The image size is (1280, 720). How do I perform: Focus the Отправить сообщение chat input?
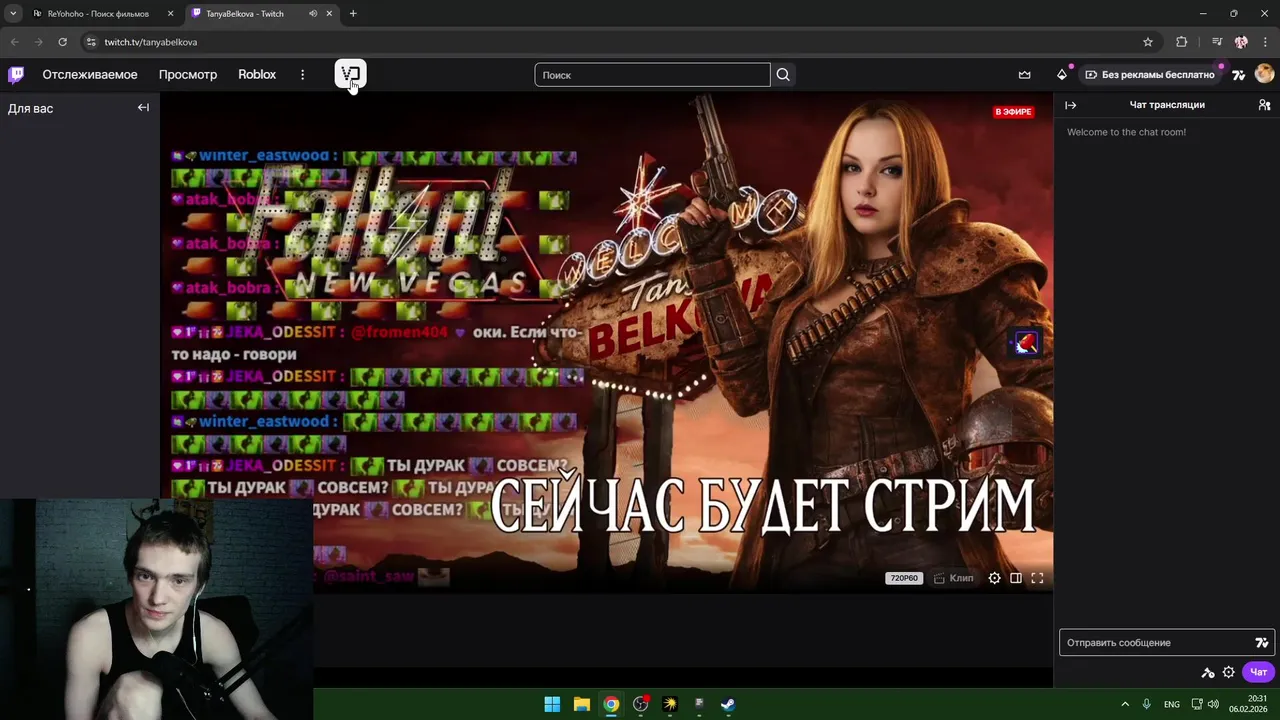pos(1167,643)
